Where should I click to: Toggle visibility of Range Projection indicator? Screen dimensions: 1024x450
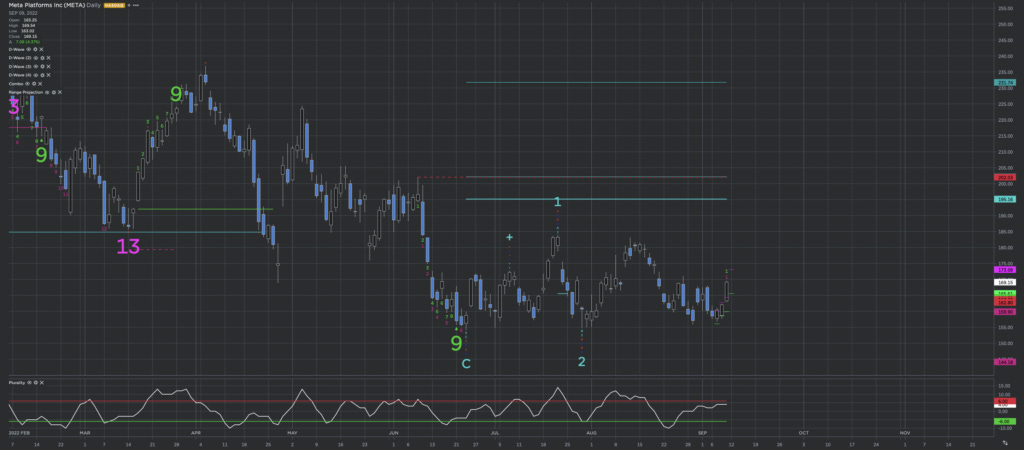click(47, 93)
